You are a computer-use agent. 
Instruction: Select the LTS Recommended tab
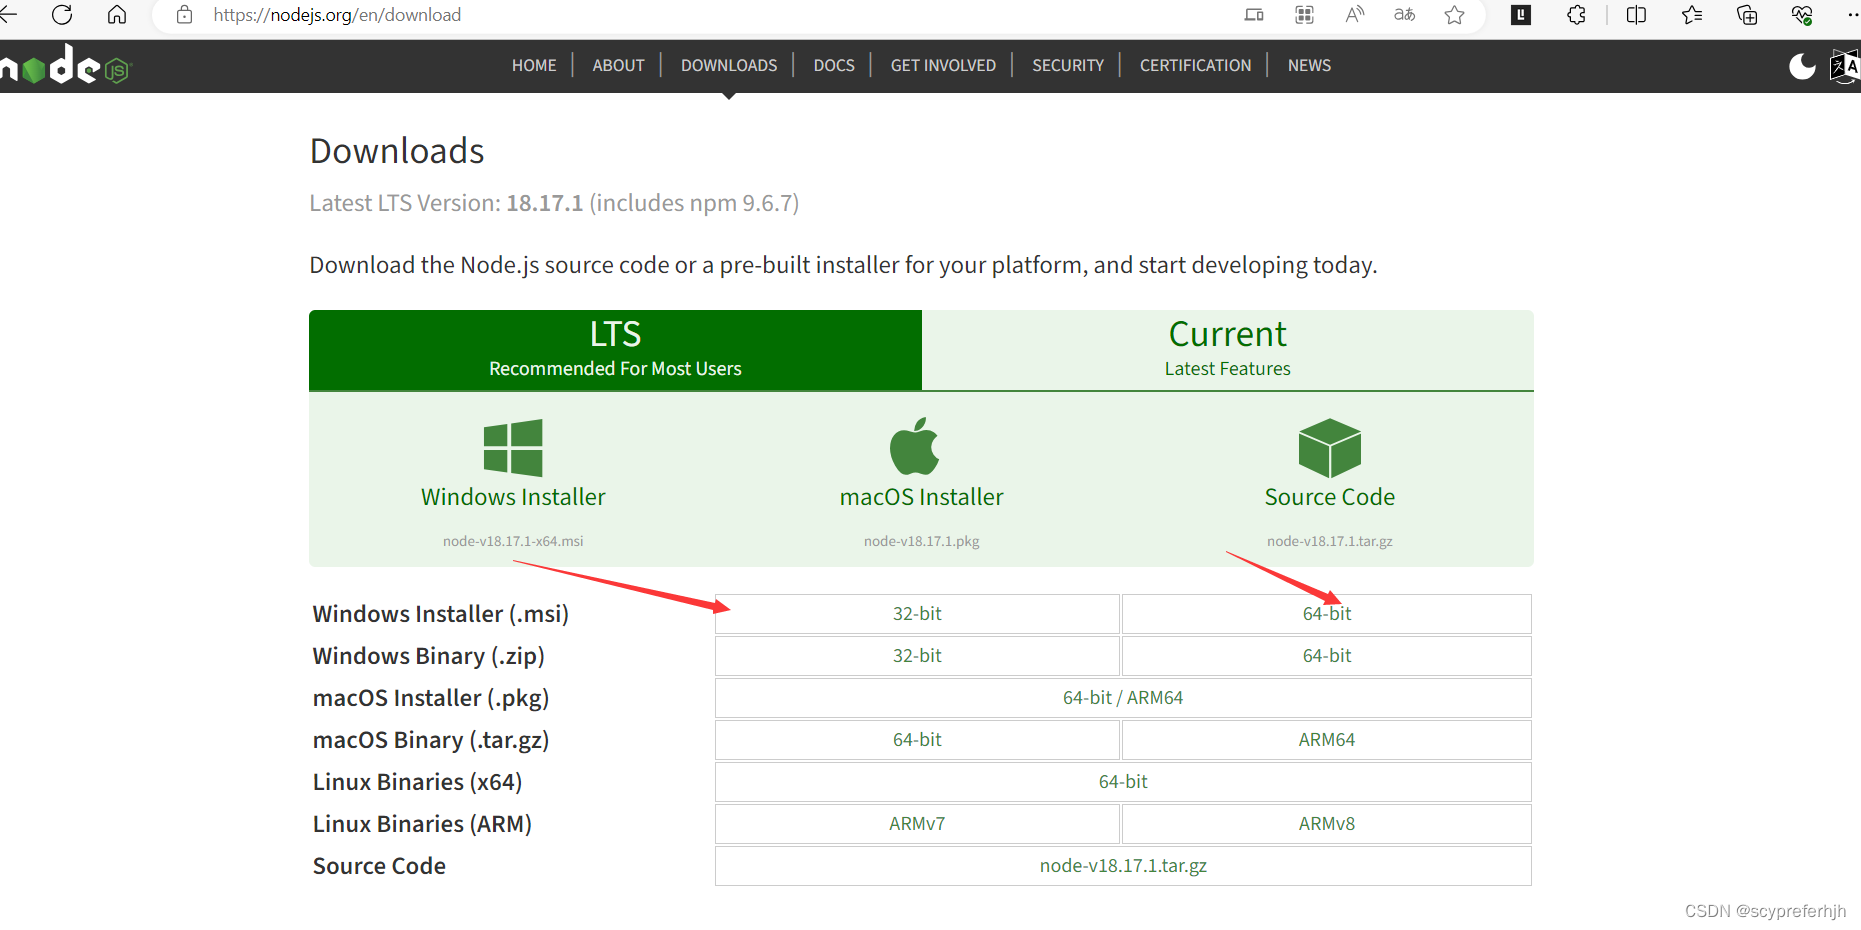click(x=614, y=349)
